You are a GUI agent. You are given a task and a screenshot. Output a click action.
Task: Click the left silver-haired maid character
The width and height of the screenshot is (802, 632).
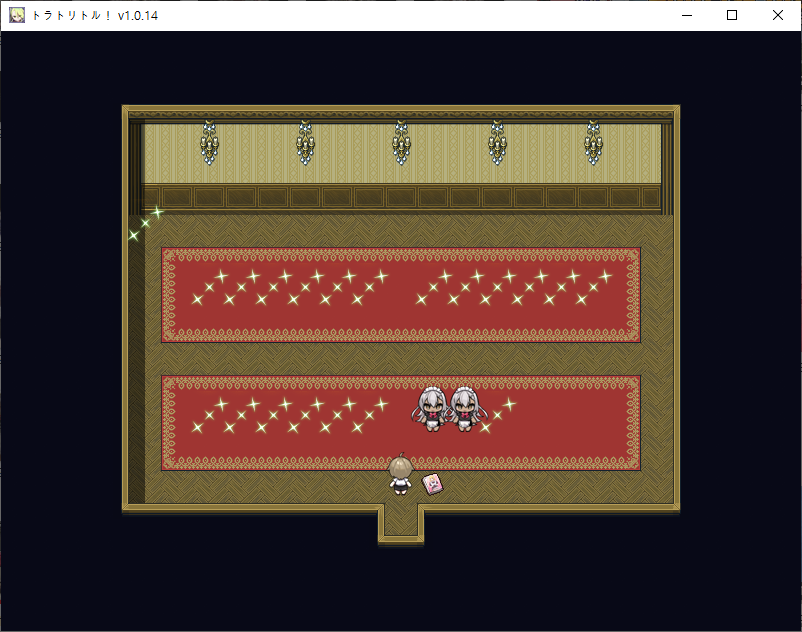click(431, 409)
